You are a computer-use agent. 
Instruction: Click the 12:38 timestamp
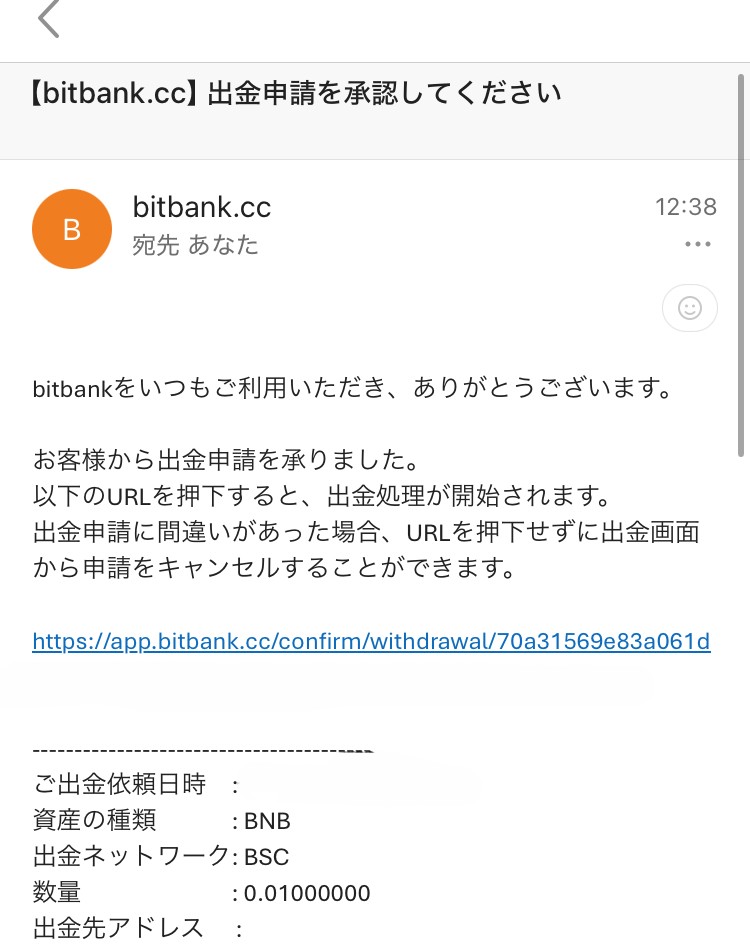pos(685,207)
